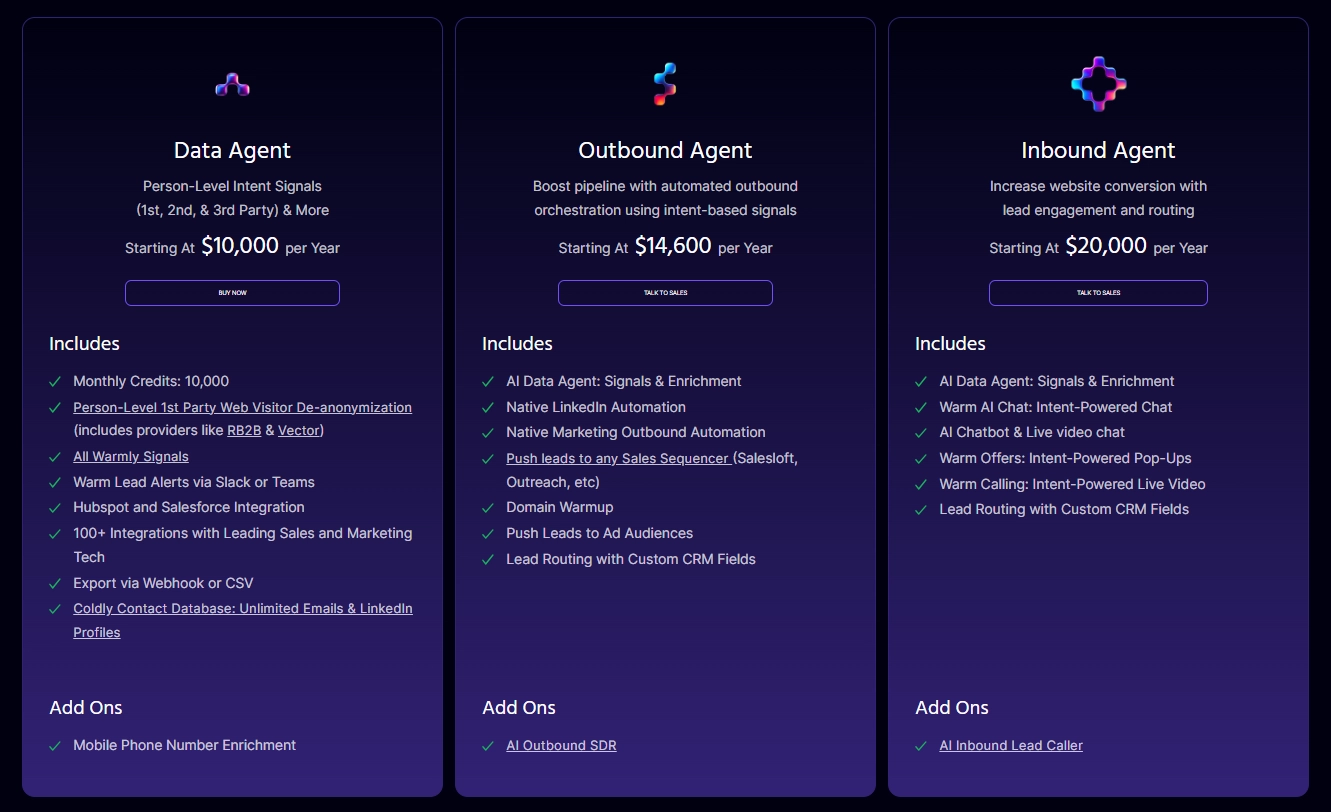Screen dimensions: 1331x812
Task: Click checkmark beside Warm Calling: Intent-Powered Live Video
Action: click(921, 484)
